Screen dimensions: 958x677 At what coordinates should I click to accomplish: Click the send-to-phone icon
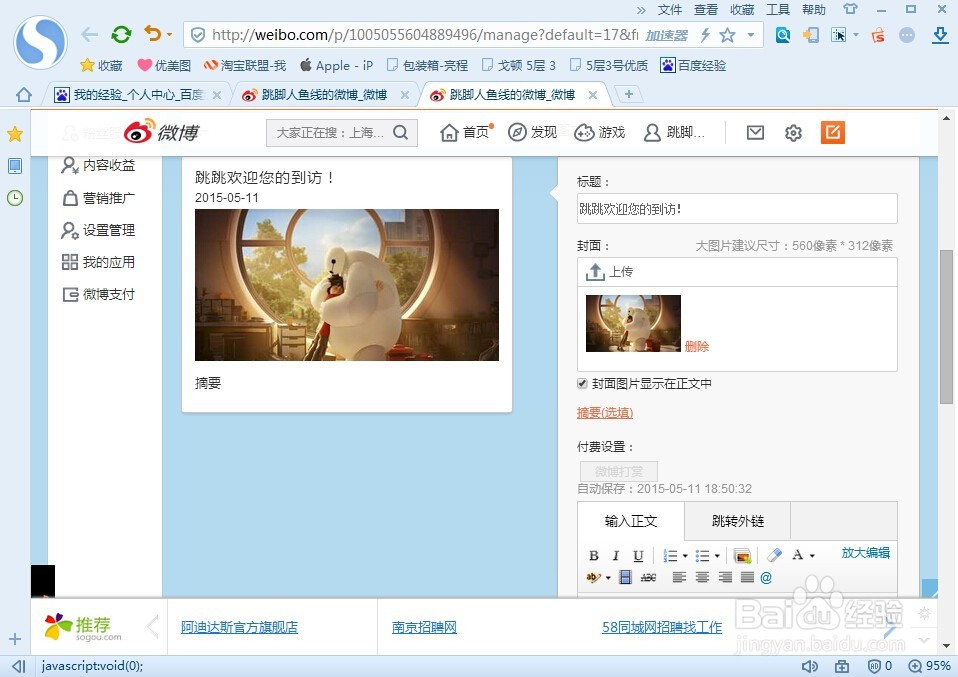[811, 35]
